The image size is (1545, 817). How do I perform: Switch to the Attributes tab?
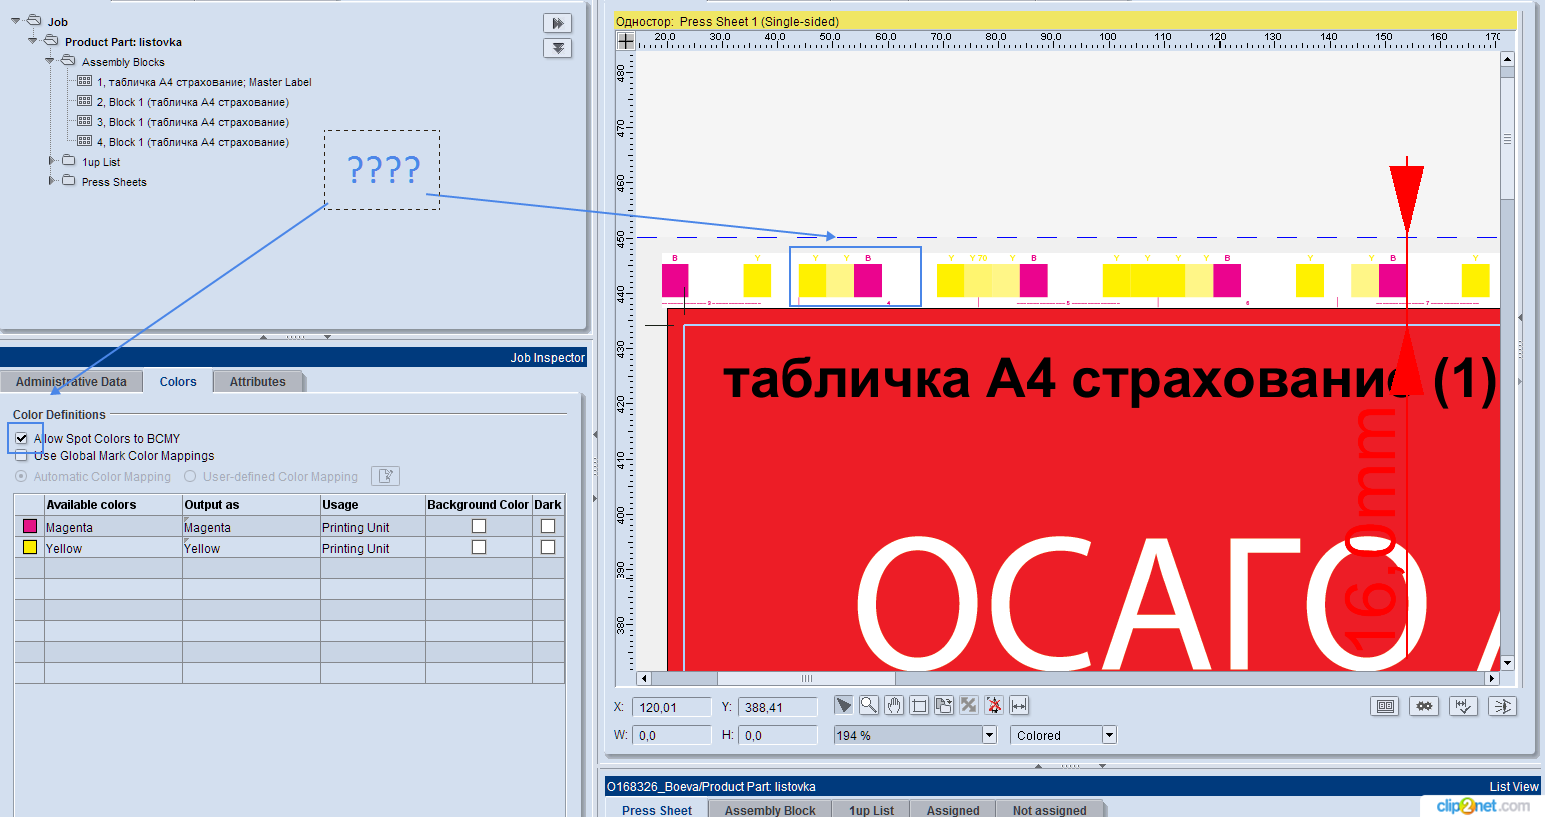pos(258,381)
